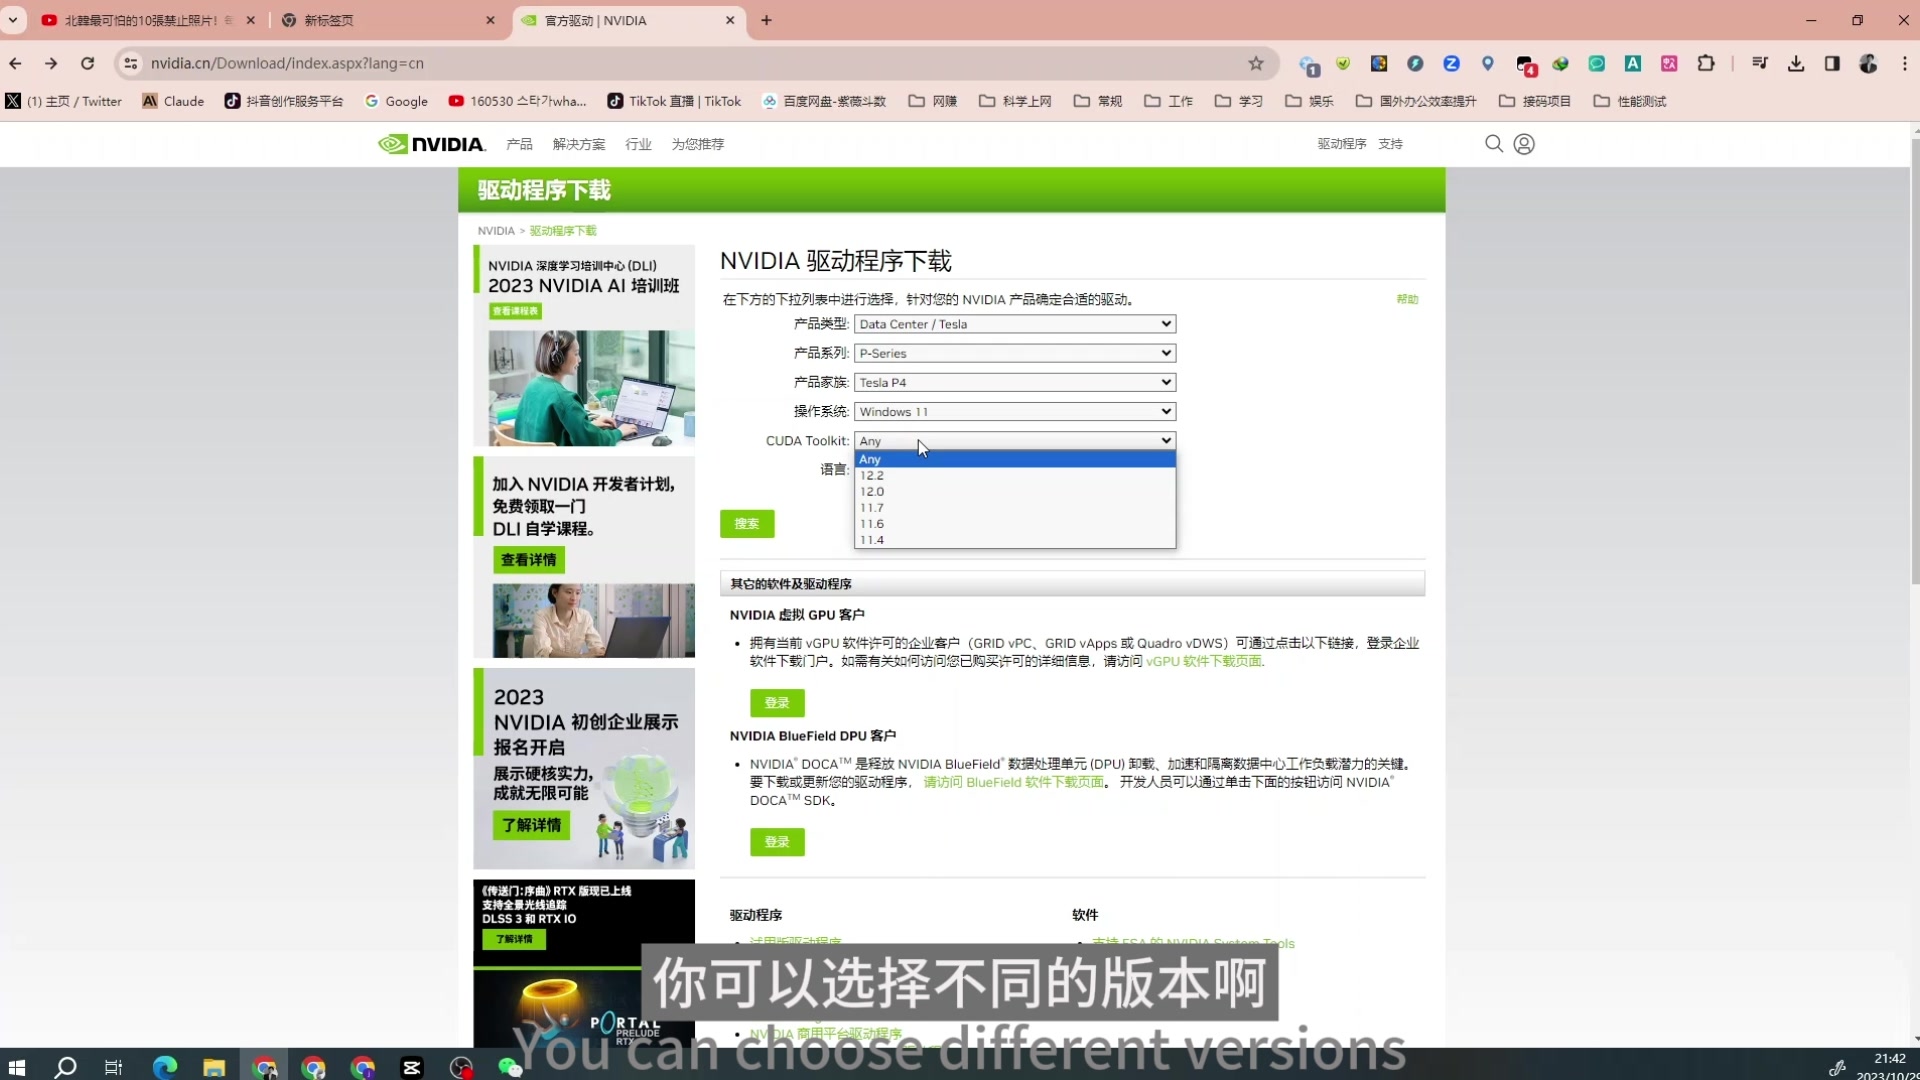1920x1080 pixels.
Task: Open the 解决方案 menu
Action: point(578,144)
